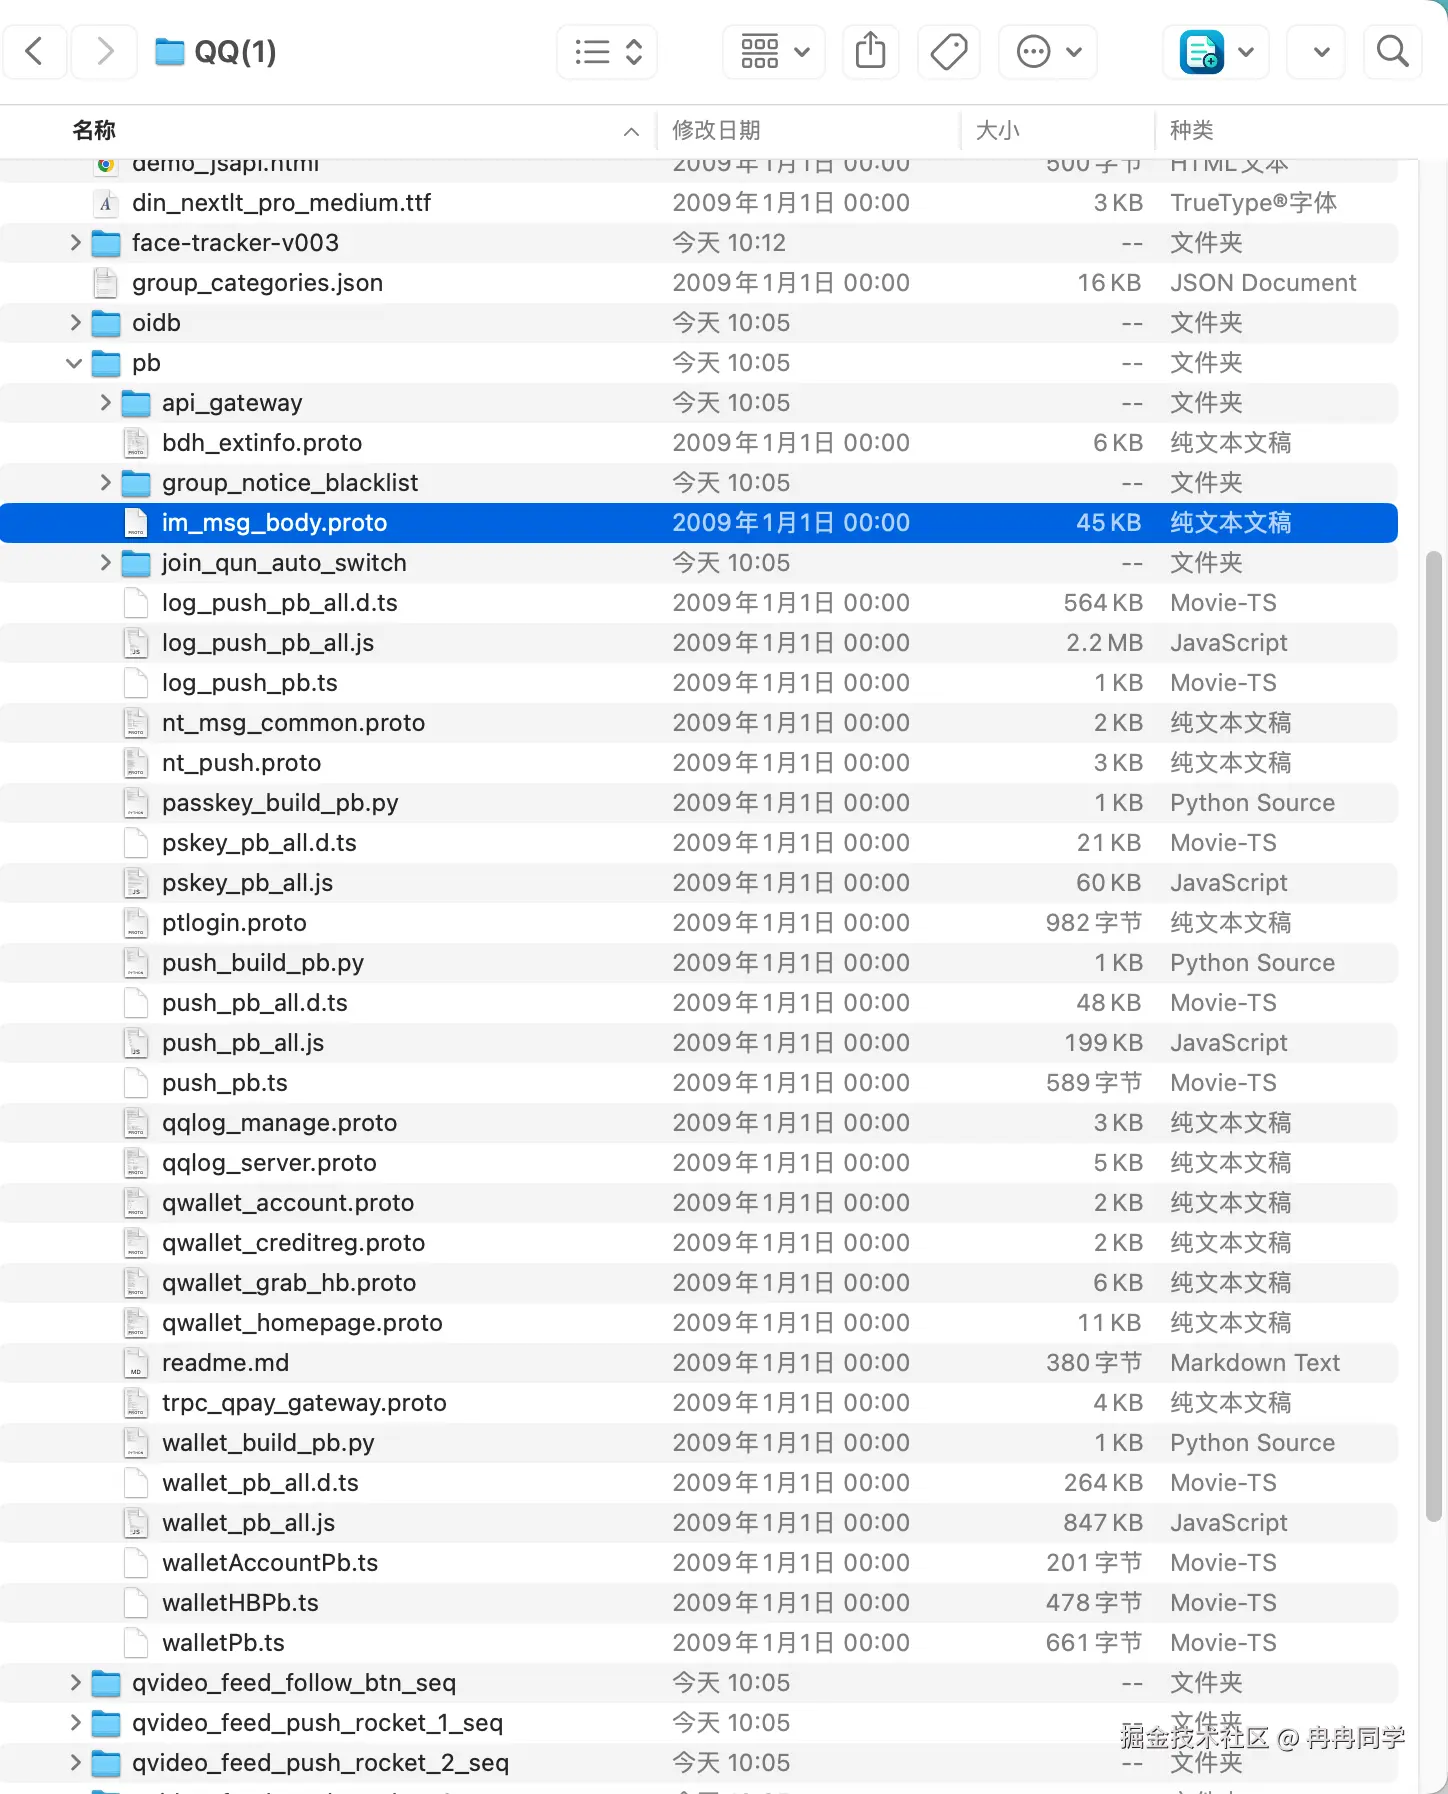Select the file wallet_pb_all.d.ts

coord(699,1483)
